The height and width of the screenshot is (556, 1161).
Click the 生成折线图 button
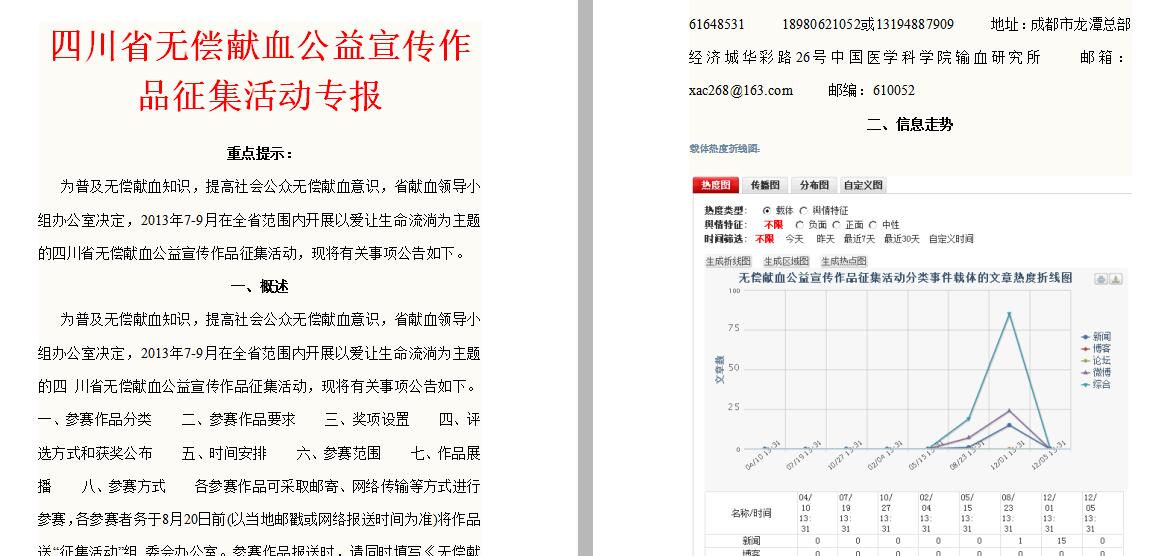click(x=728, y=261)
